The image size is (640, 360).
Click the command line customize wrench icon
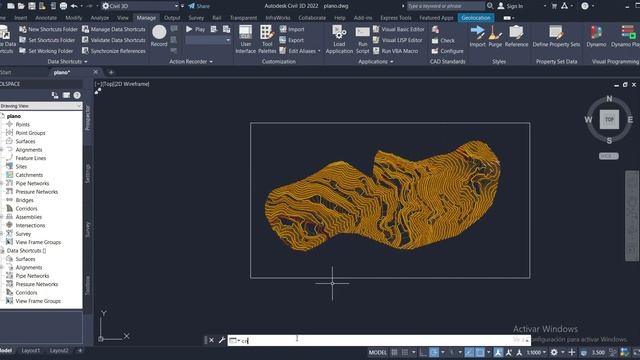[222, 340]
